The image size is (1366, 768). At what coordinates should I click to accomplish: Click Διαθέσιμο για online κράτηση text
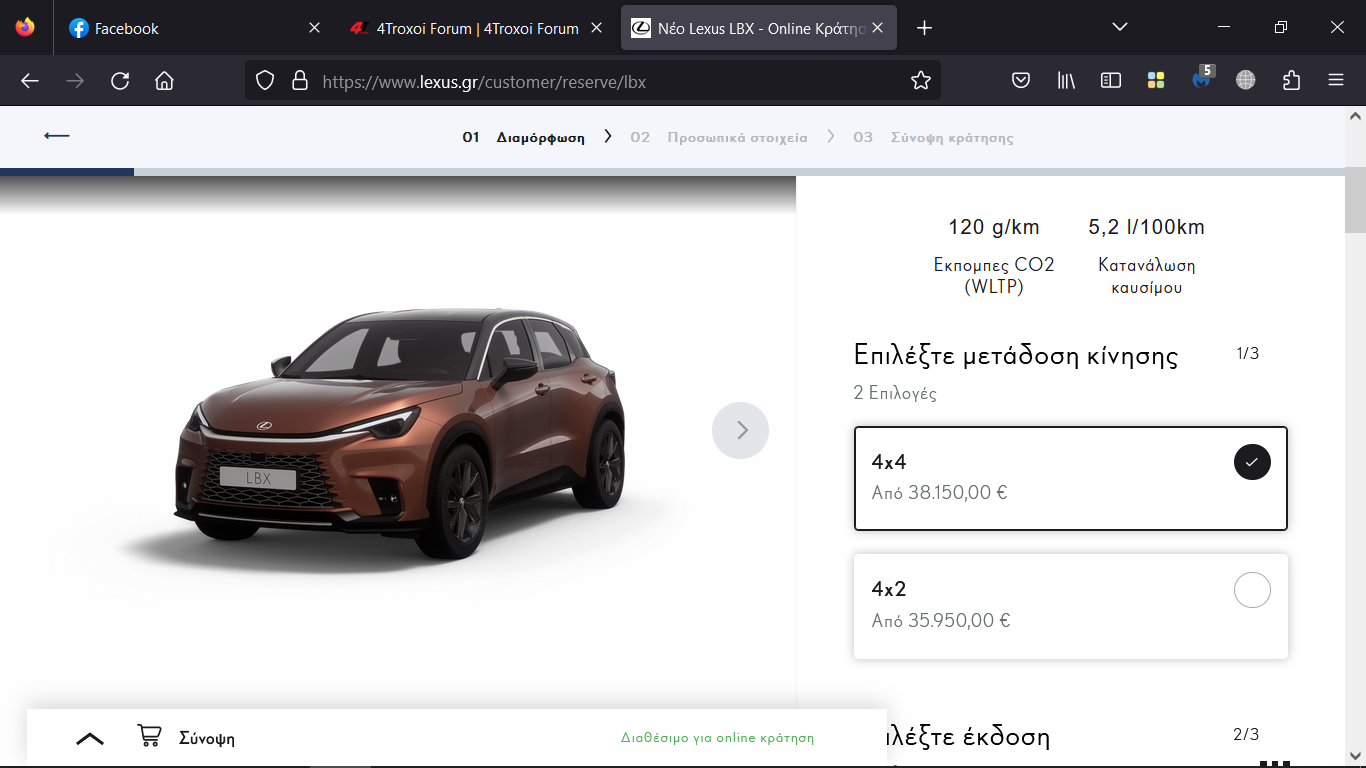pos(717,738)
